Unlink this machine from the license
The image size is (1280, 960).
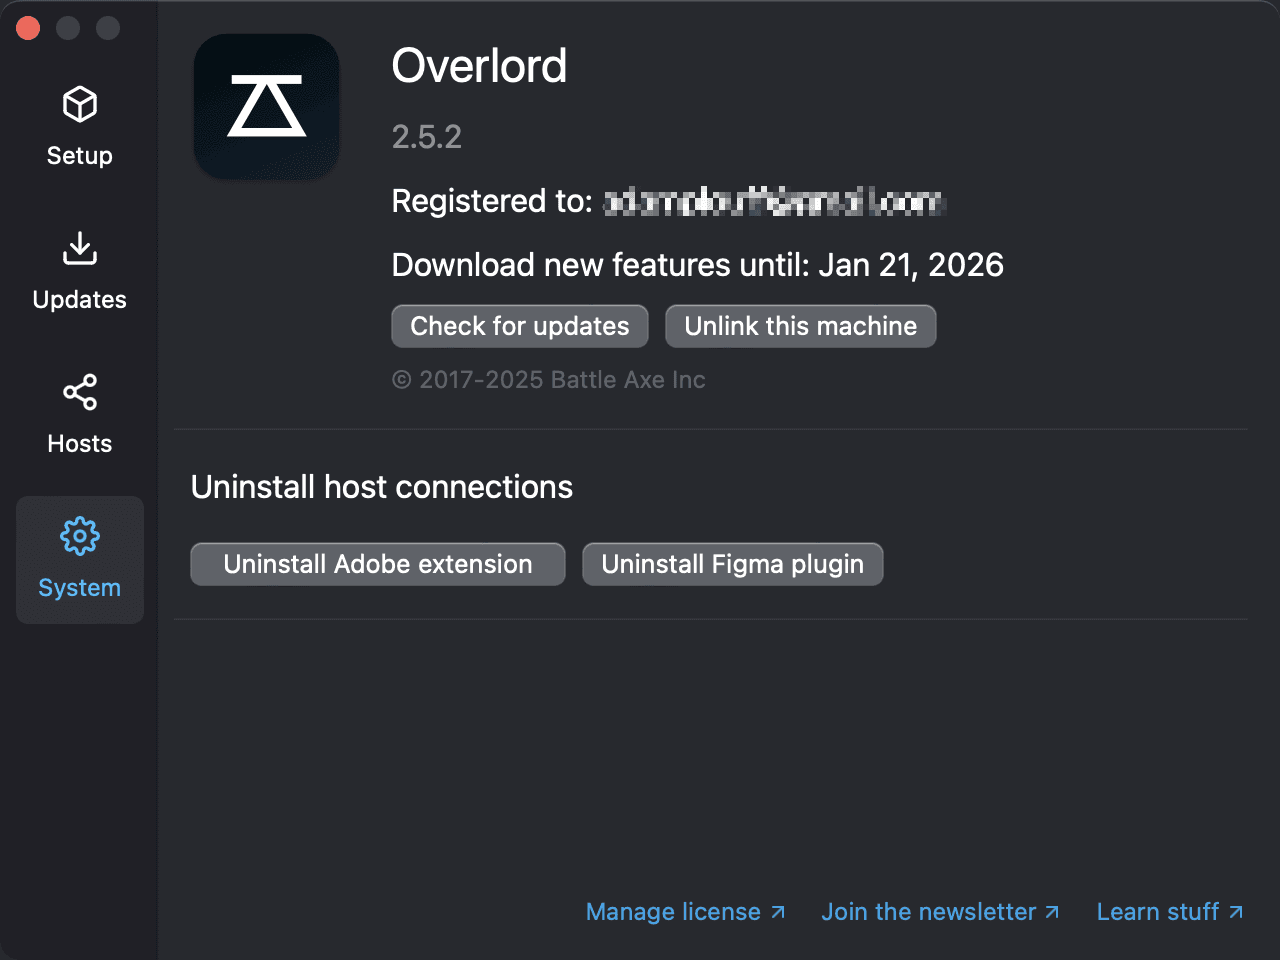800,326
